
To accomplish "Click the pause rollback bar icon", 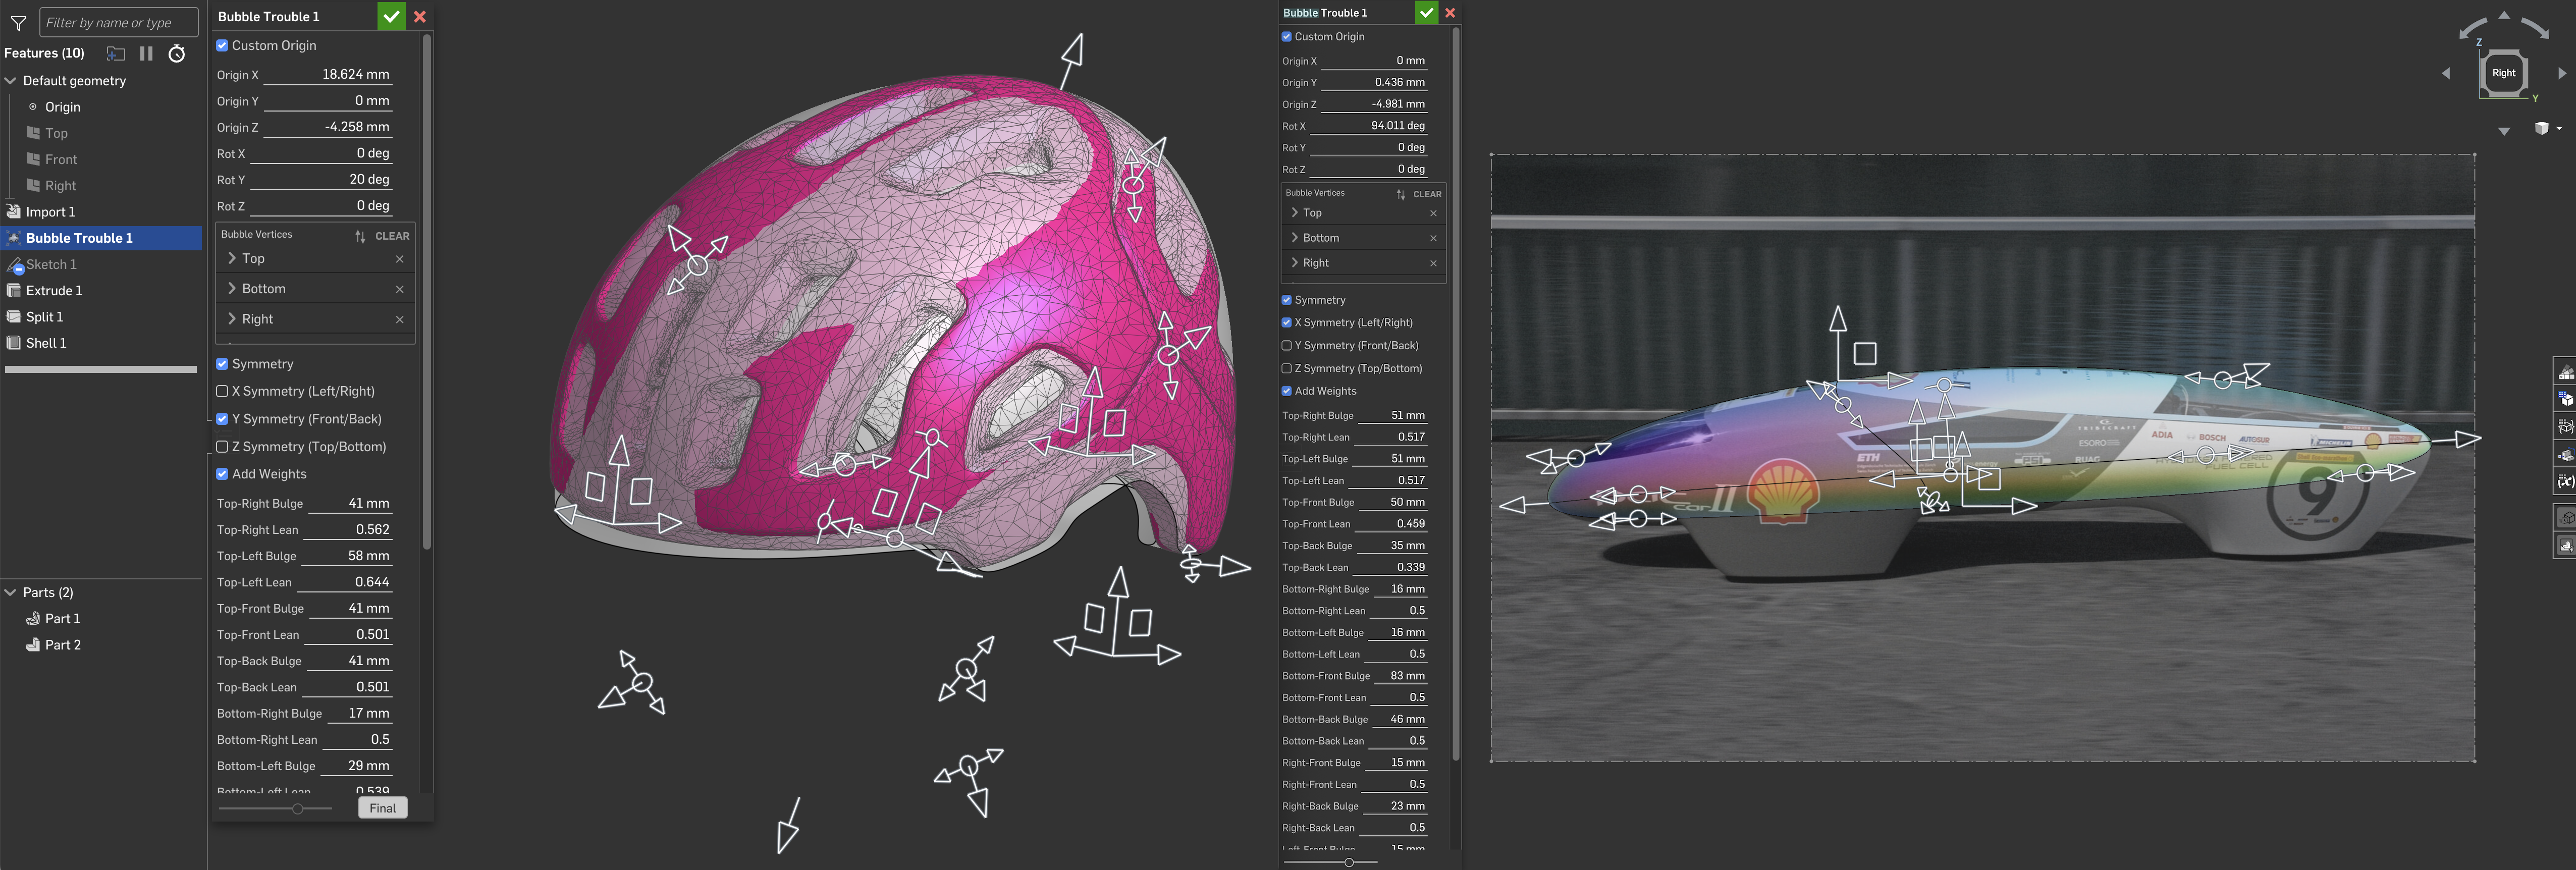I will tap(146, 54).
